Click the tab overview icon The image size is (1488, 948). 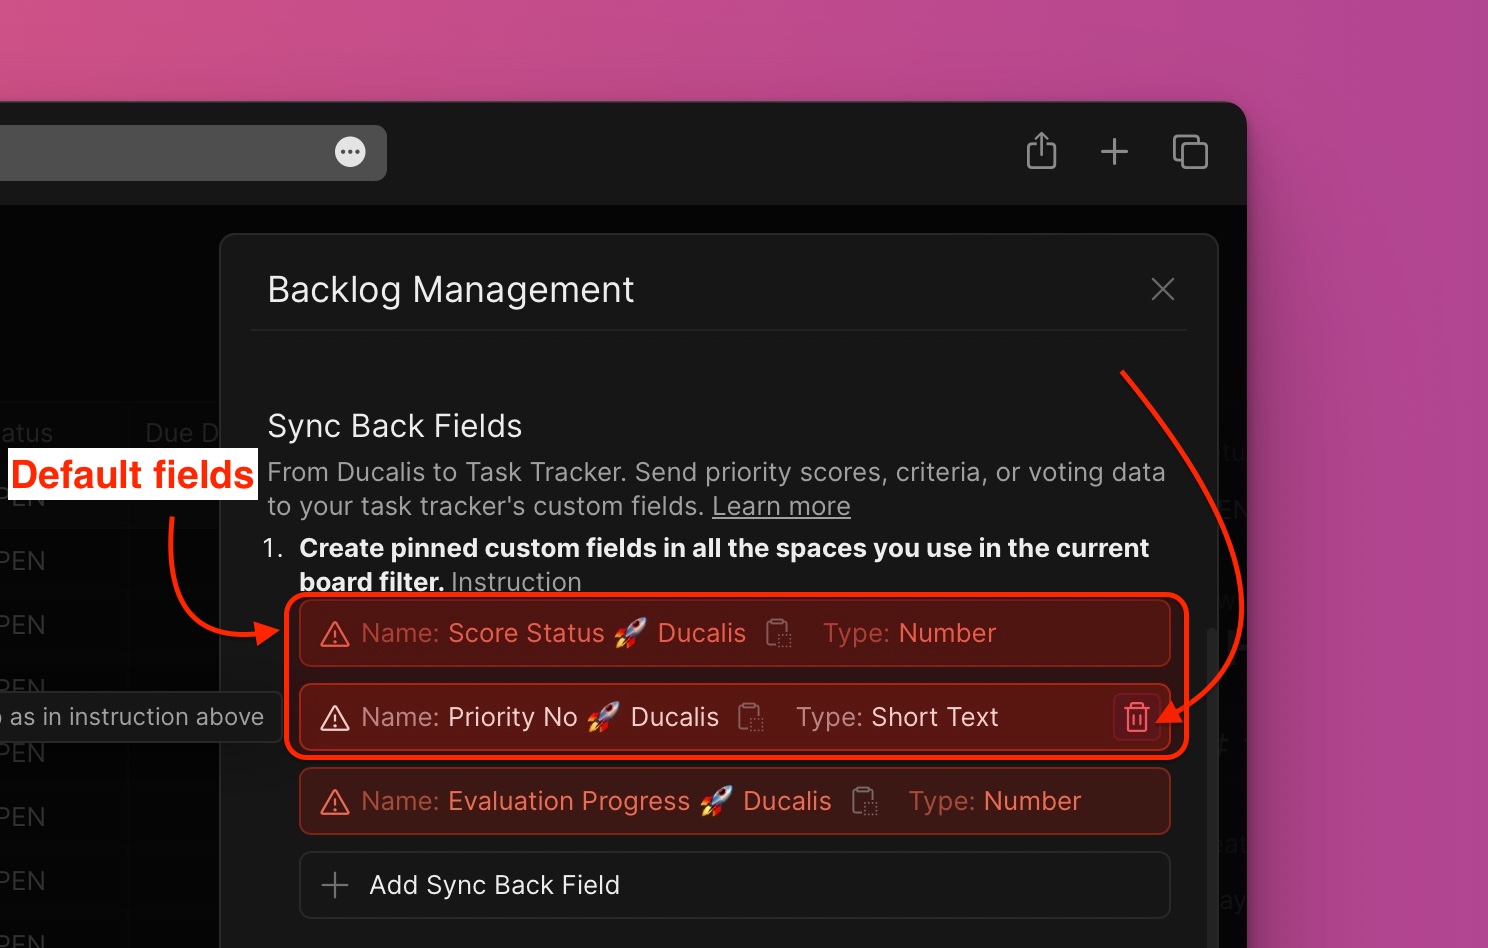tap(1190, 151)
